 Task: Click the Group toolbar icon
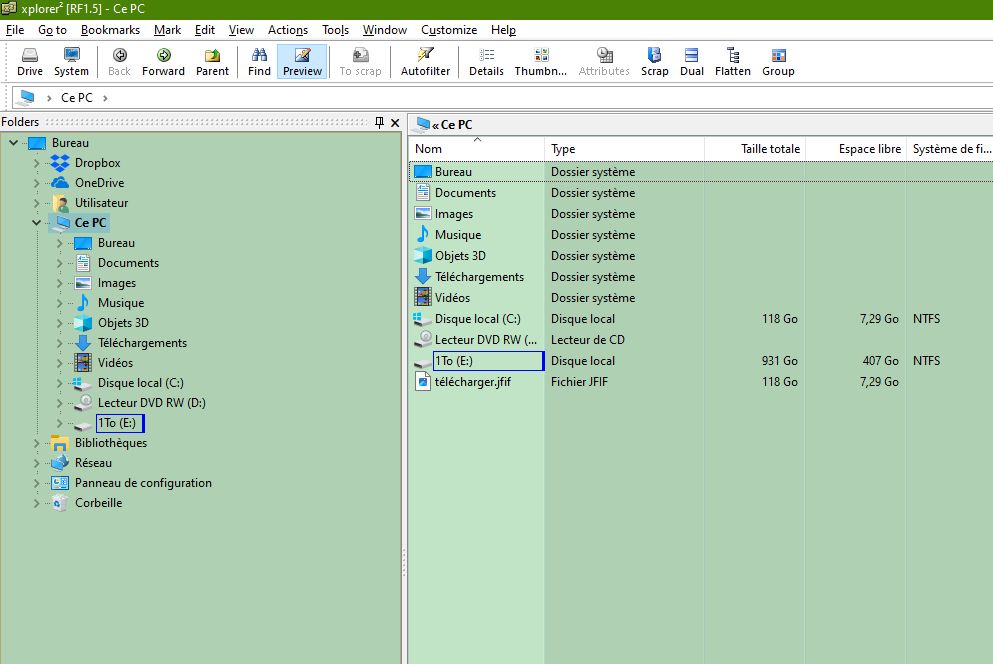coord(778,61)
